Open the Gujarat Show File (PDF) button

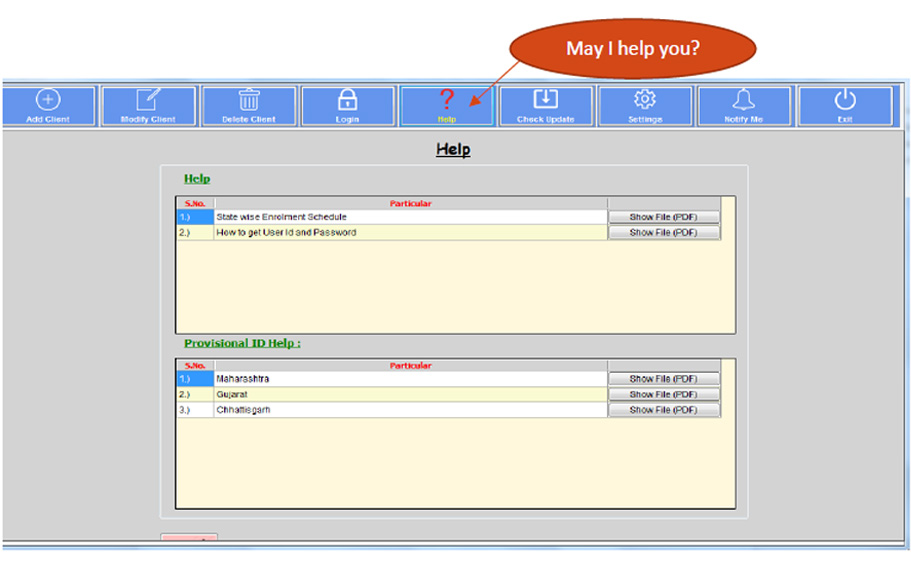[x=663, y=395]
